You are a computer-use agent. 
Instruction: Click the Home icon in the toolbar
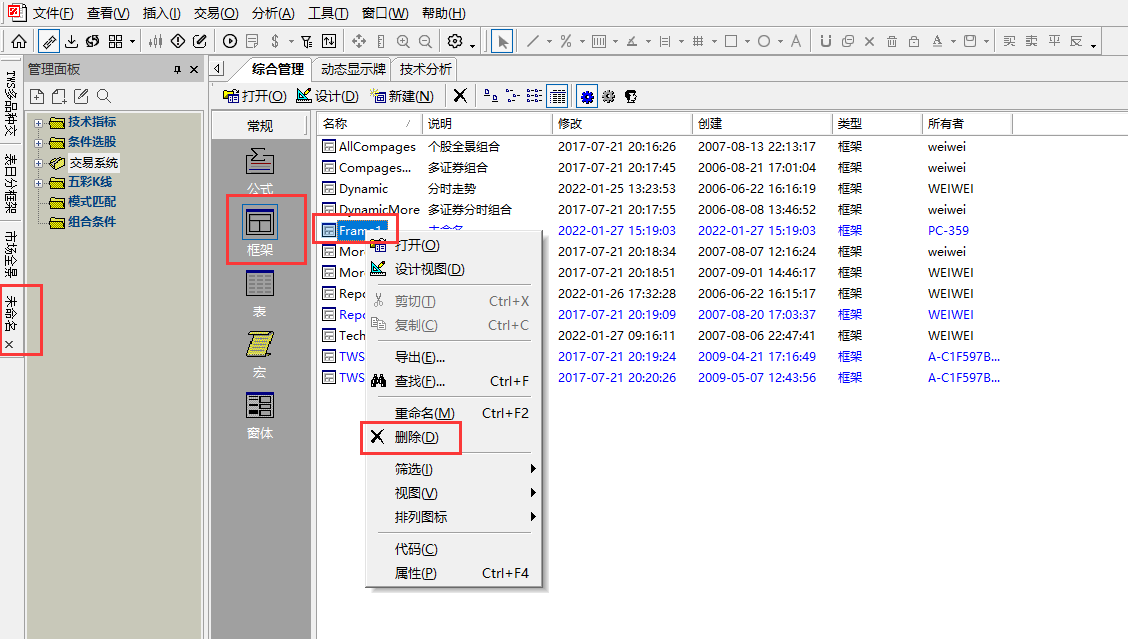pyautogui.click(x=19, y=41)
